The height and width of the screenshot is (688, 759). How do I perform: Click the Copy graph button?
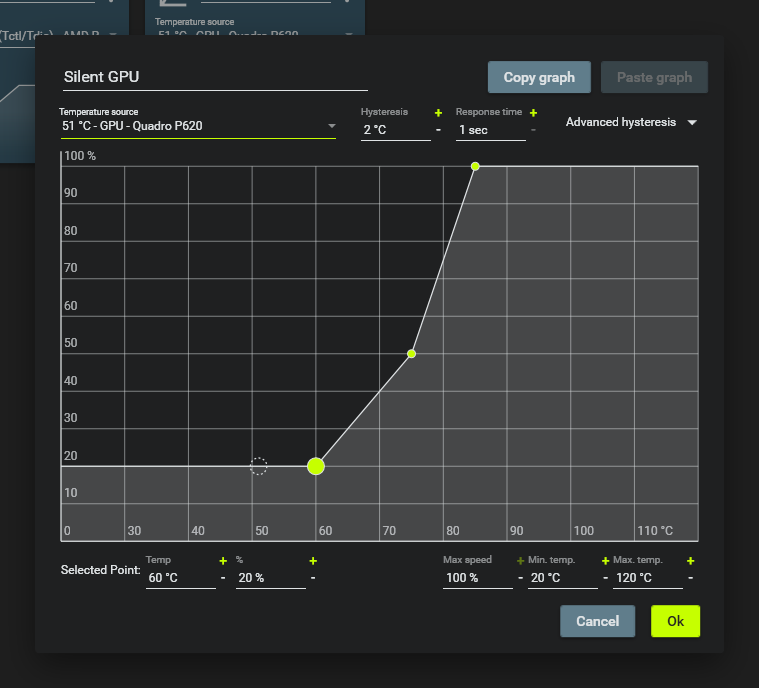[x=539, y=78]
